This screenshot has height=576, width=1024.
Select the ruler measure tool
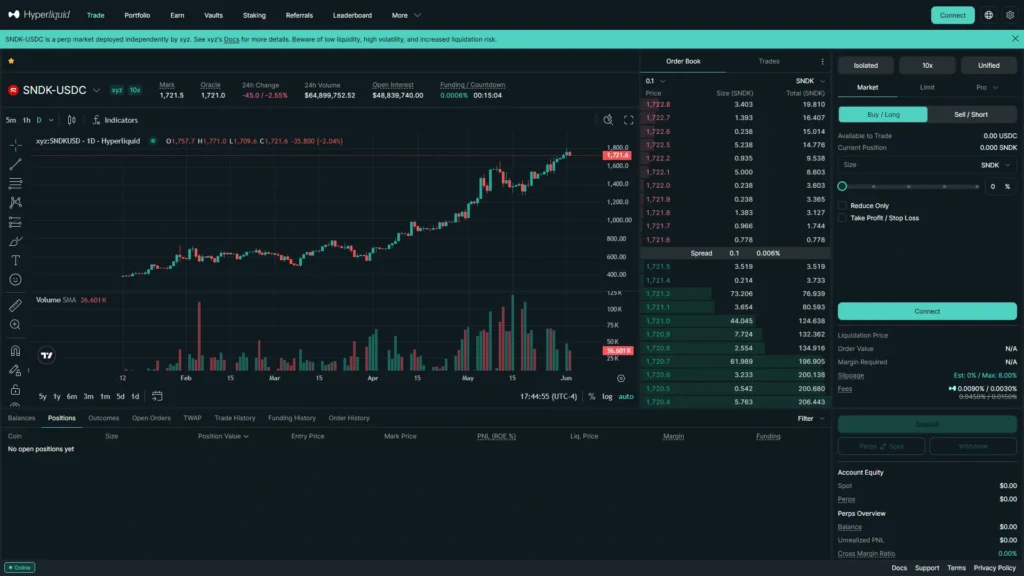[15, 305]
